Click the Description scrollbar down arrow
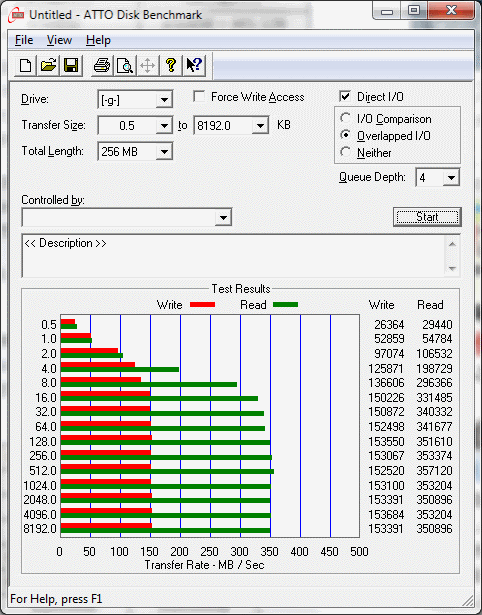482x615 pixels. [x=452, y=269]
